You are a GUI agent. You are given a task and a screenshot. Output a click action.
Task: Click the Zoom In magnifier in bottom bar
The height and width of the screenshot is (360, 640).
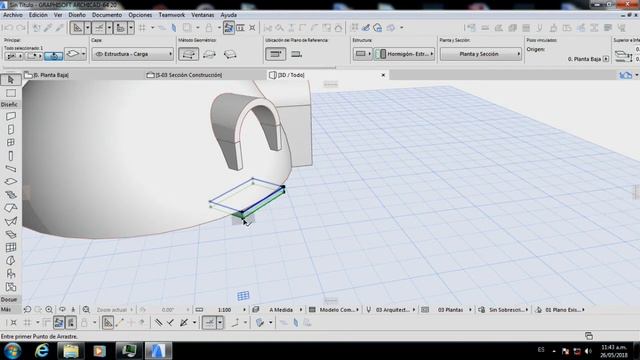49,310
